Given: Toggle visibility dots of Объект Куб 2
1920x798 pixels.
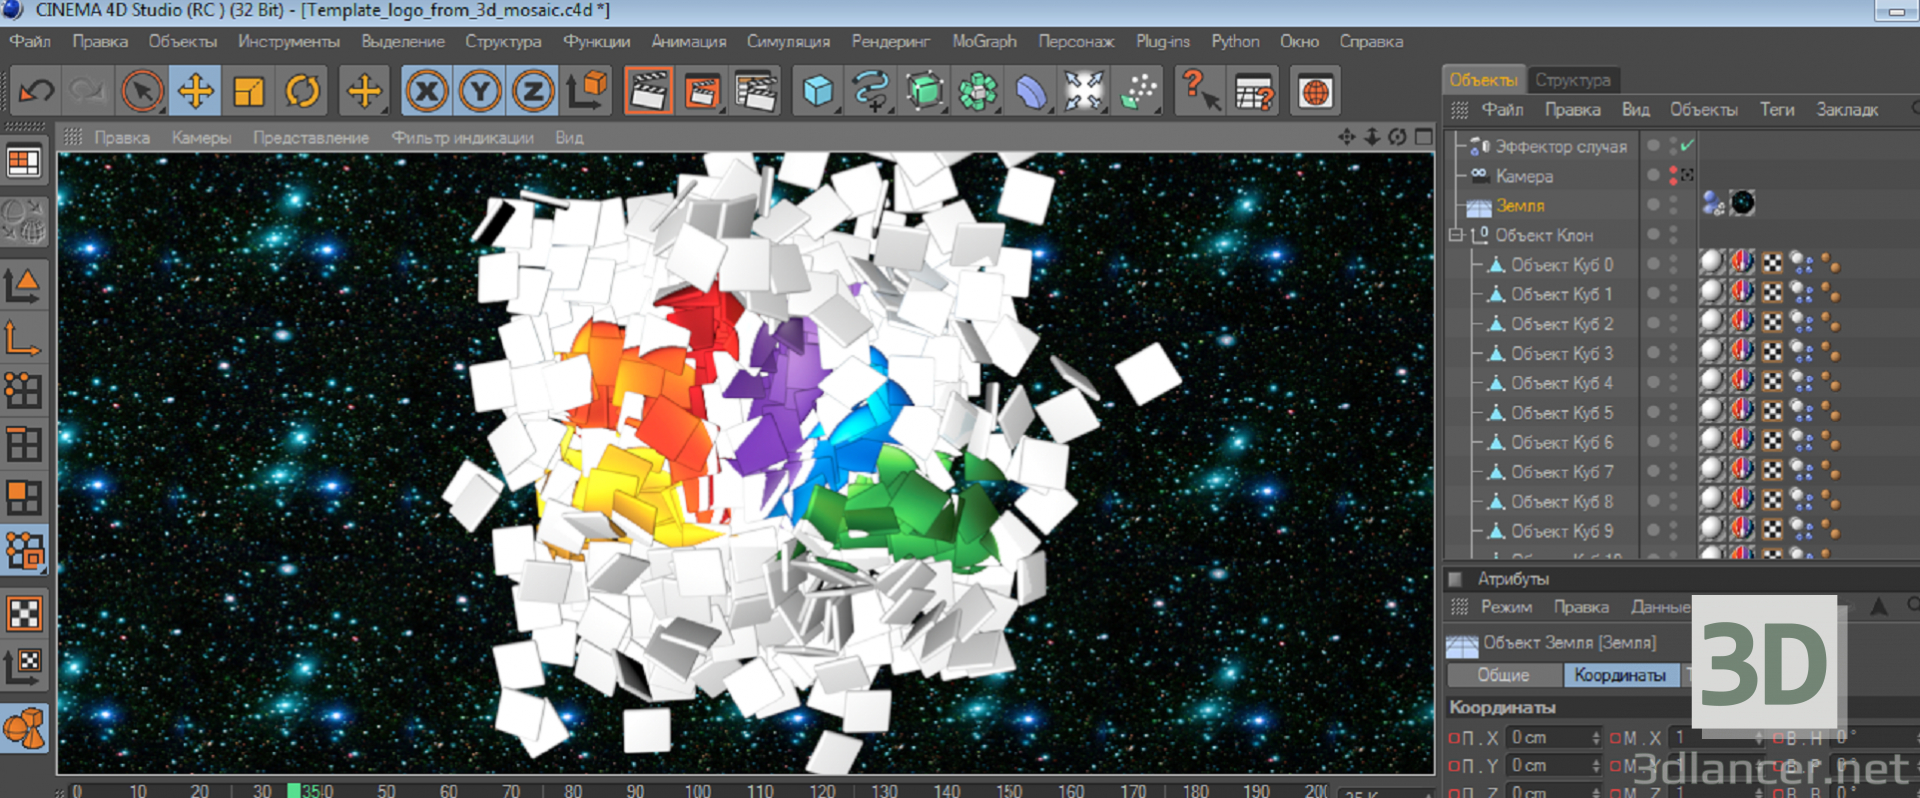Looking at the screenshot, I should [1673, 323].
